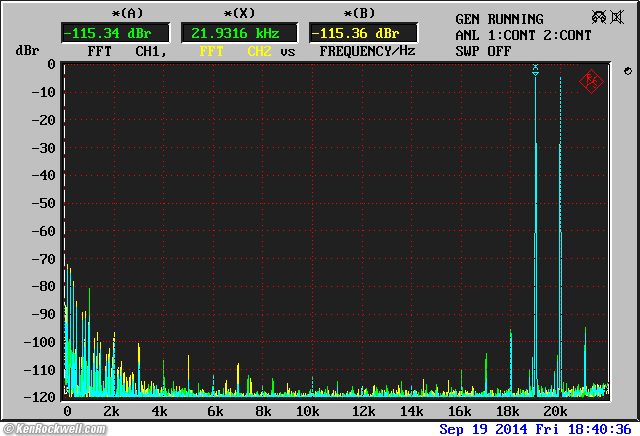Viewport: 640px width, 436px height.
Task: Click the small circle marker right of graph
Action: click(626, 71)
